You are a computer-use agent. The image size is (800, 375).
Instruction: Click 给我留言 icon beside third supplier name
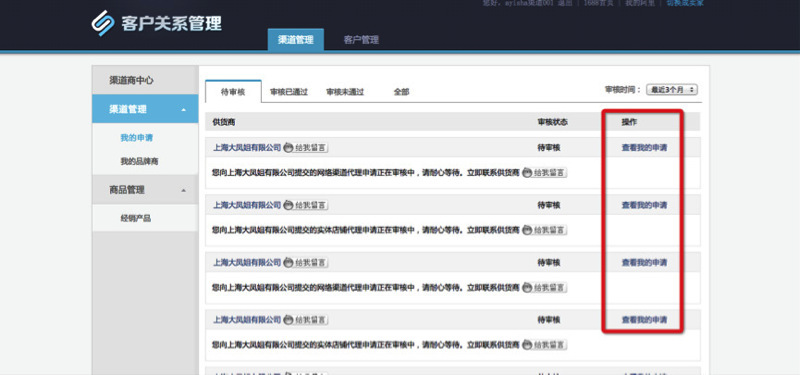306,263
